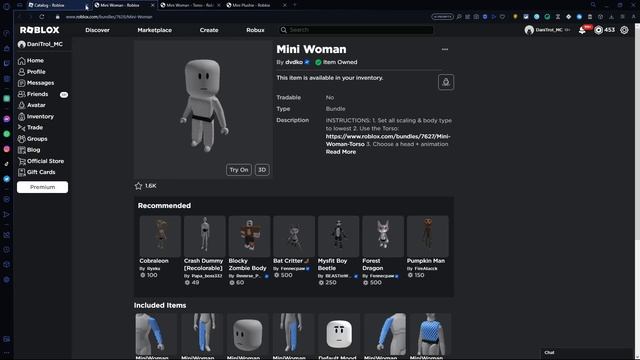The height and width of the screenshot is (360, 640).
Task: Open creator dvdko's profile
Action: [294, 62]
